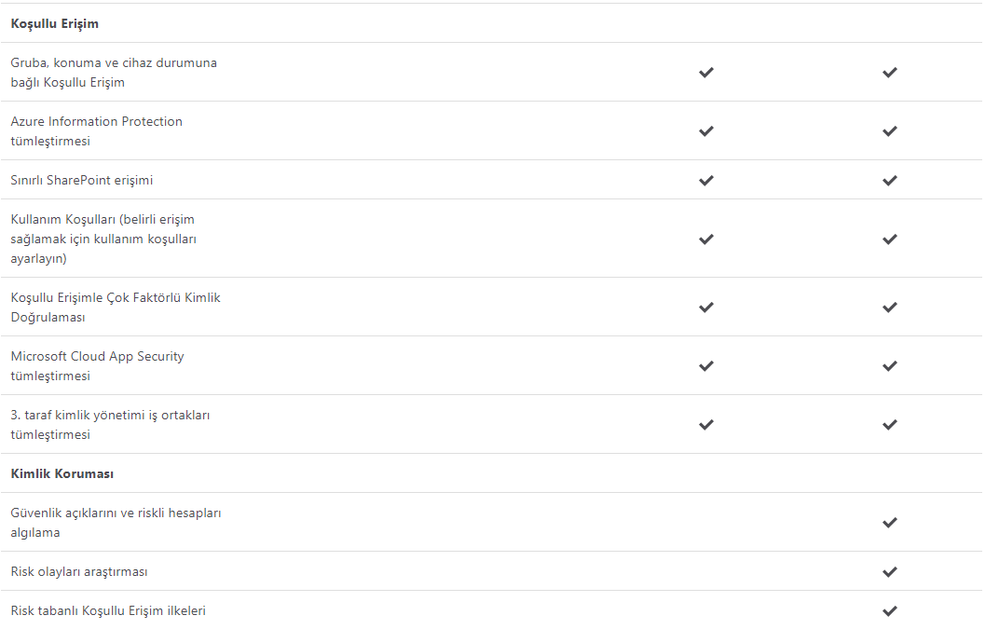Click Microsoft Cloud App Security tümleştirmesi label
This screenshot has width=999, height=629.
coord(97,366)
